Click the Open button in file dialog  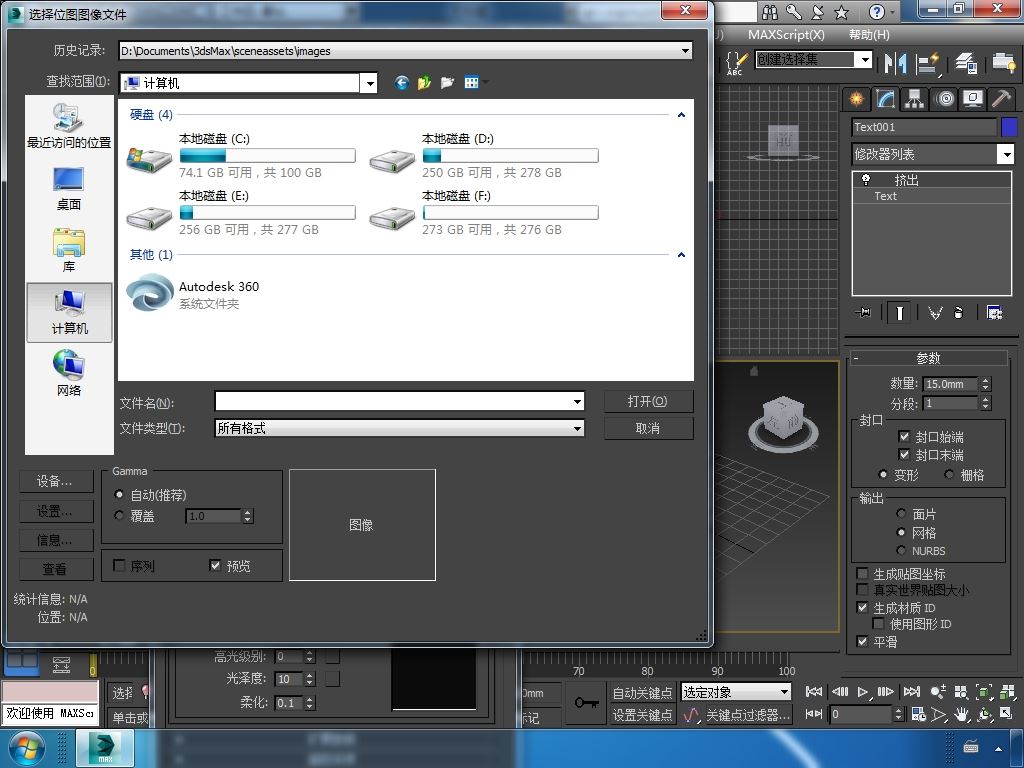pos(648,401)
